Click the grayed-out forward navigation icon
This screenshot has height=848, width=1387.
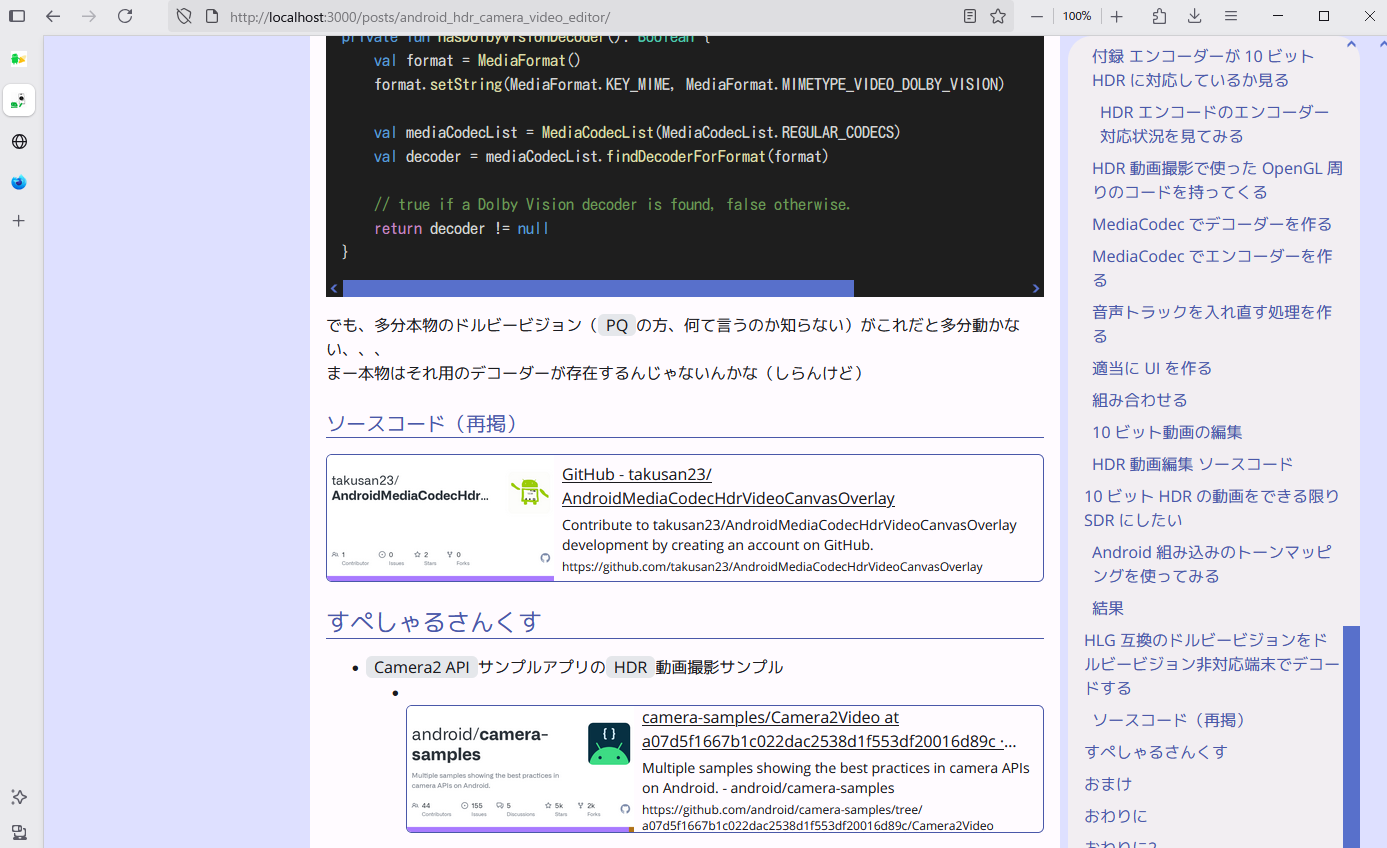click(89, 16)
